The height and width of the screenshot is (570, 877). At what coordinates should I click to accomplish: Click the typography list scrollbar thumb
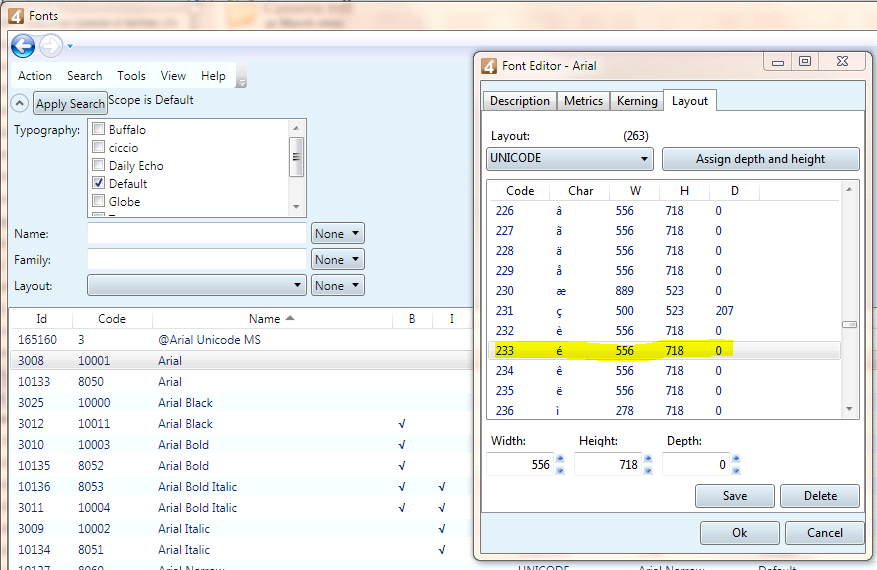(296, 157)
